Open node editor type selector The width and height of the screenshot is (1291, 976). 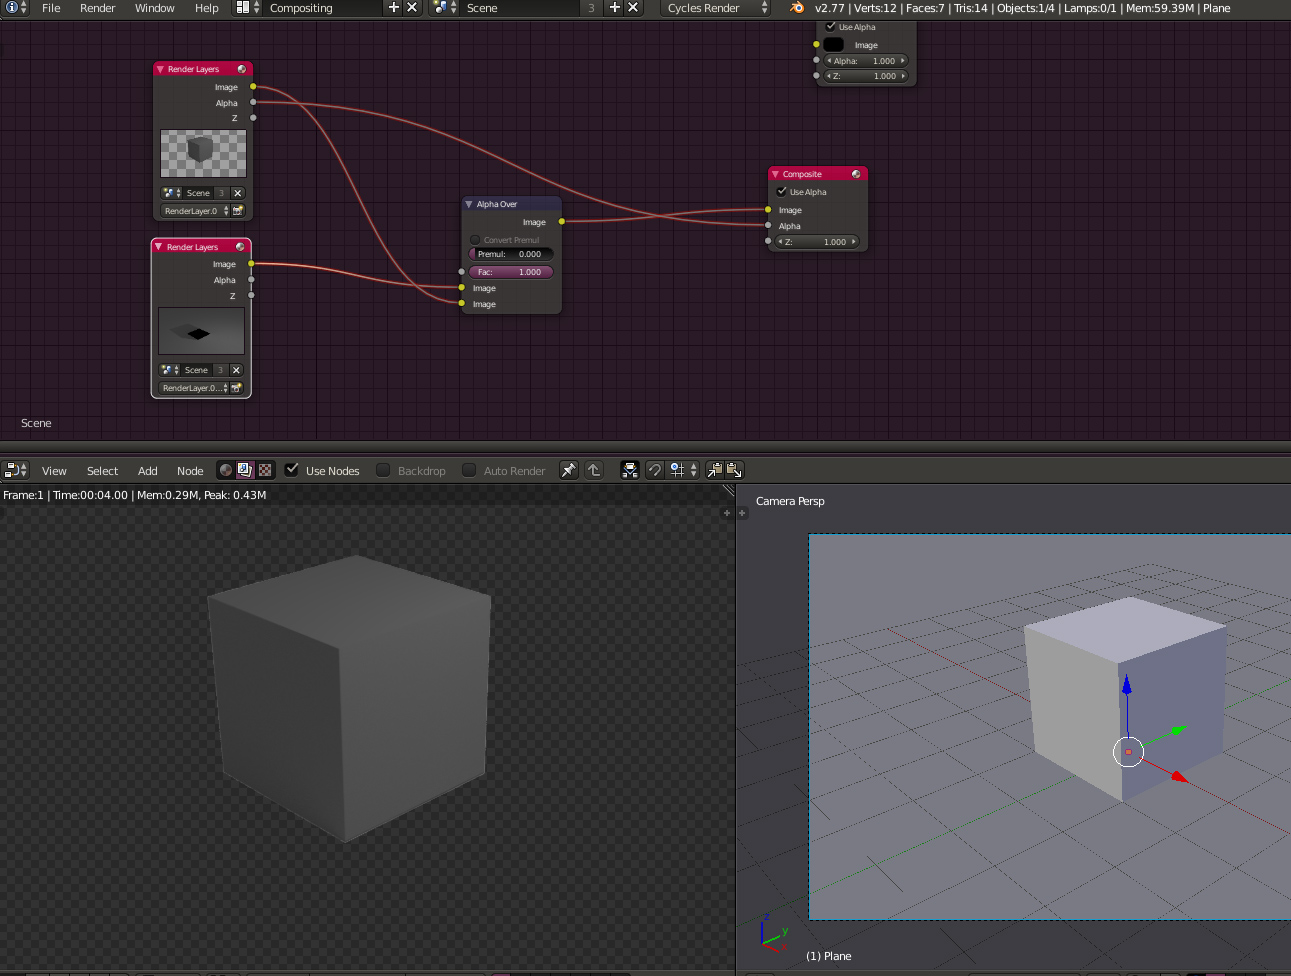pos(16,470)
